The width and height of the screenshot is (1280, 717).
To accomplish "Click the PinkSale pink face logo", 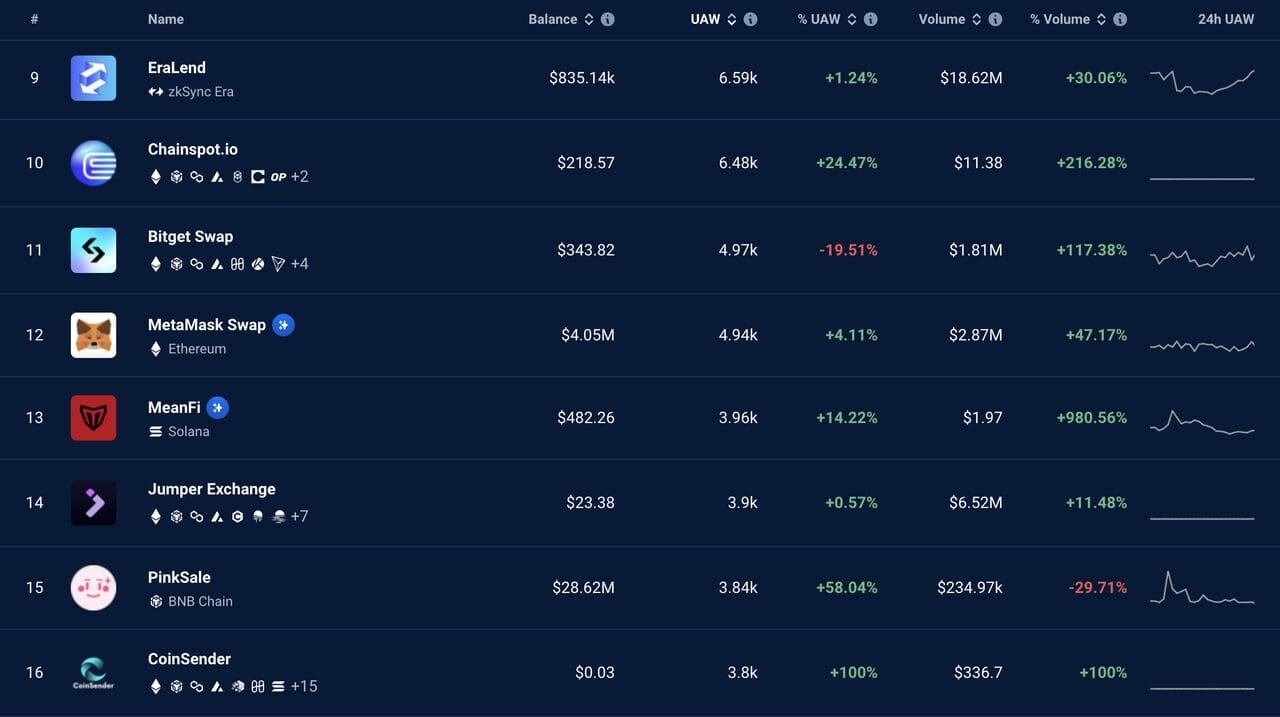I will point(93,587).
